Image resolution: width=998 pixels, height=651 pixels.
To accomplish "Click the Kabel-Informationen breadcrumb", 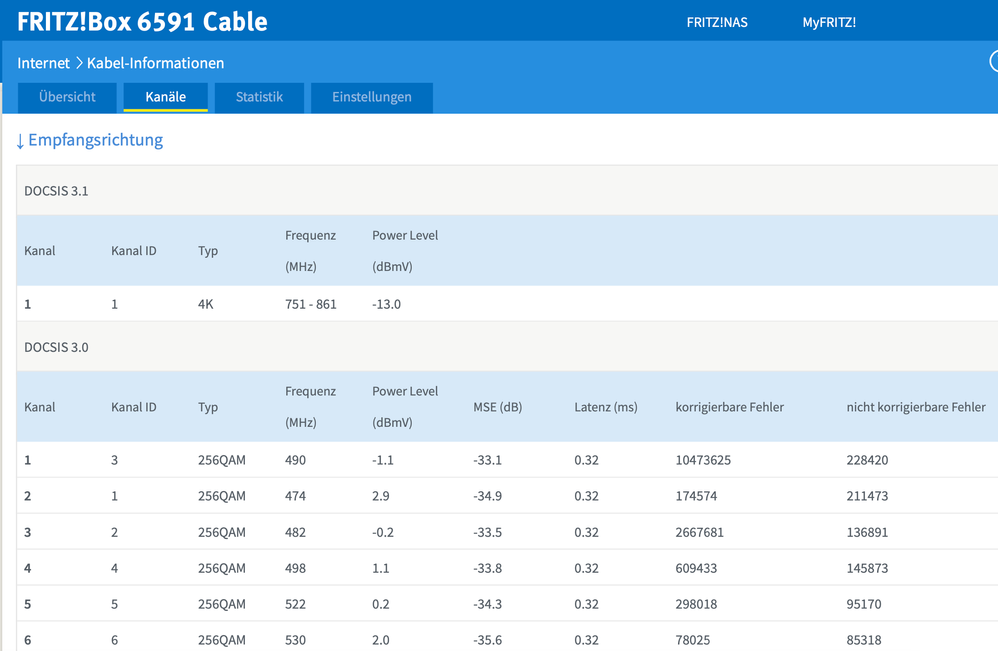I will click(155, 63).
